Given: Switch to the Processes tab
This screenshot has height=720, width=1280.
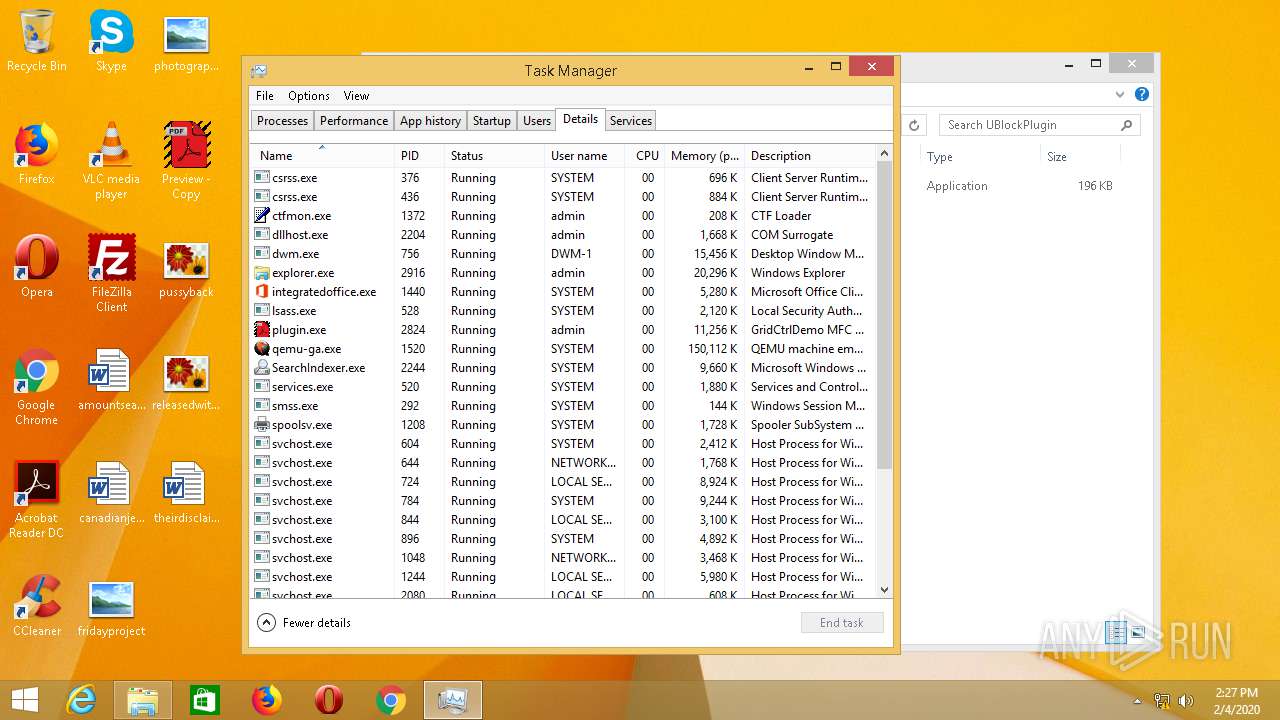Looking at the screenshot, I should click(x=282, y=121).
